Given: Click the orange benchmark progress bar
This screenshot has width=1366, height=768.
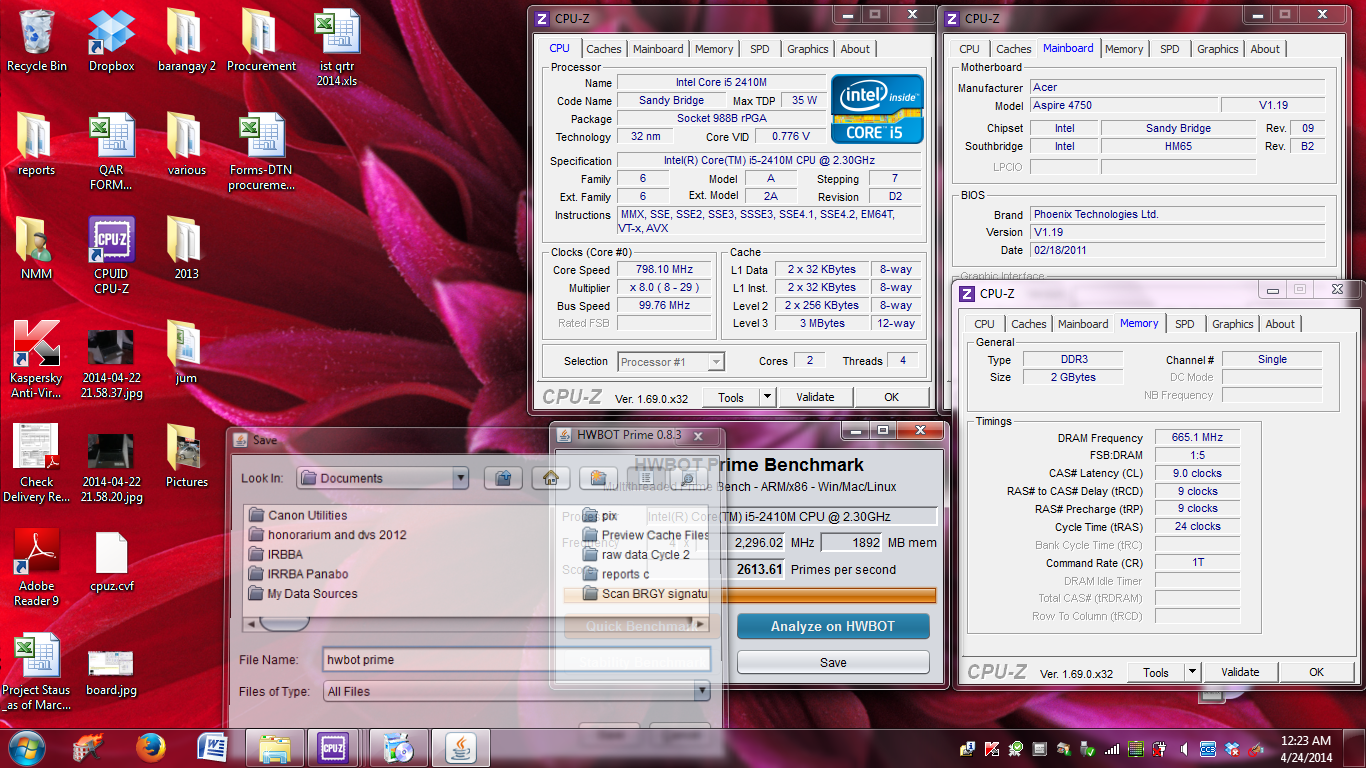Looking at the screenshot, I should tap(750, 595).
